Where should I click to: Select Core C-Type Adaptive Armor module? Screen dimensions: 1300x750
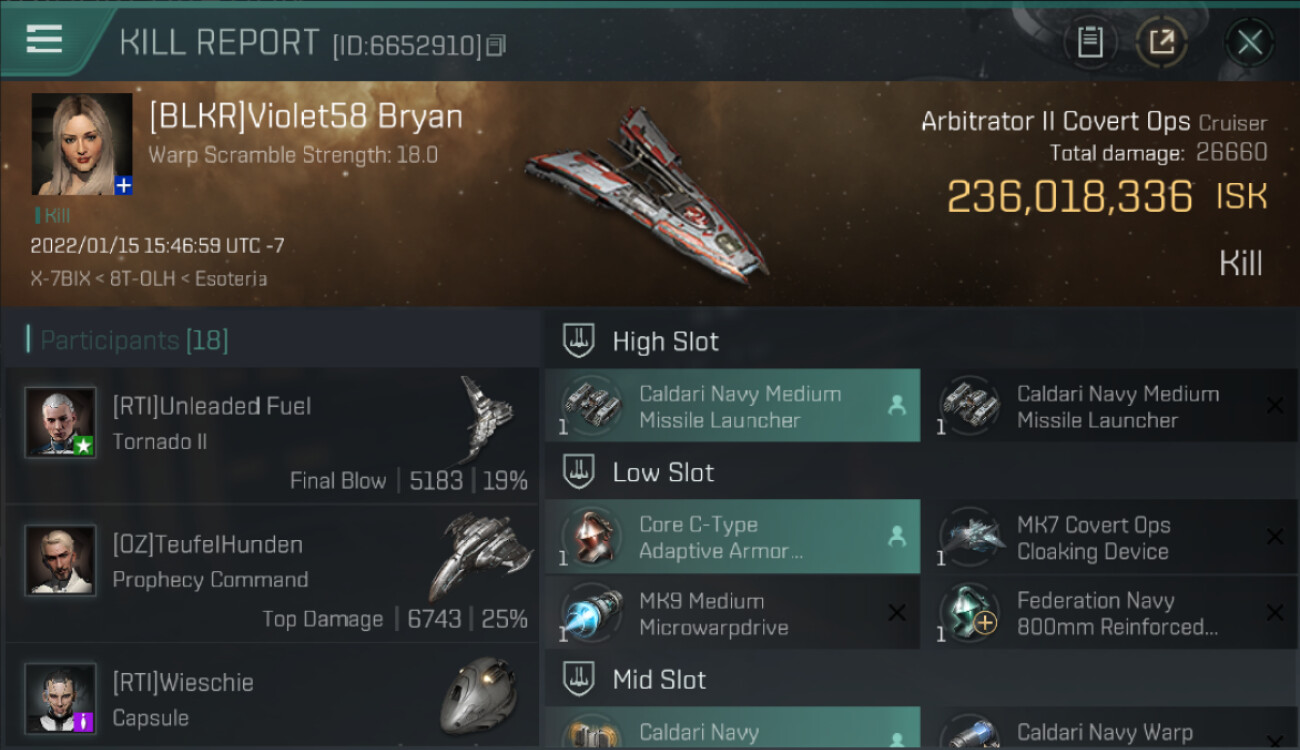click(732, 538)
